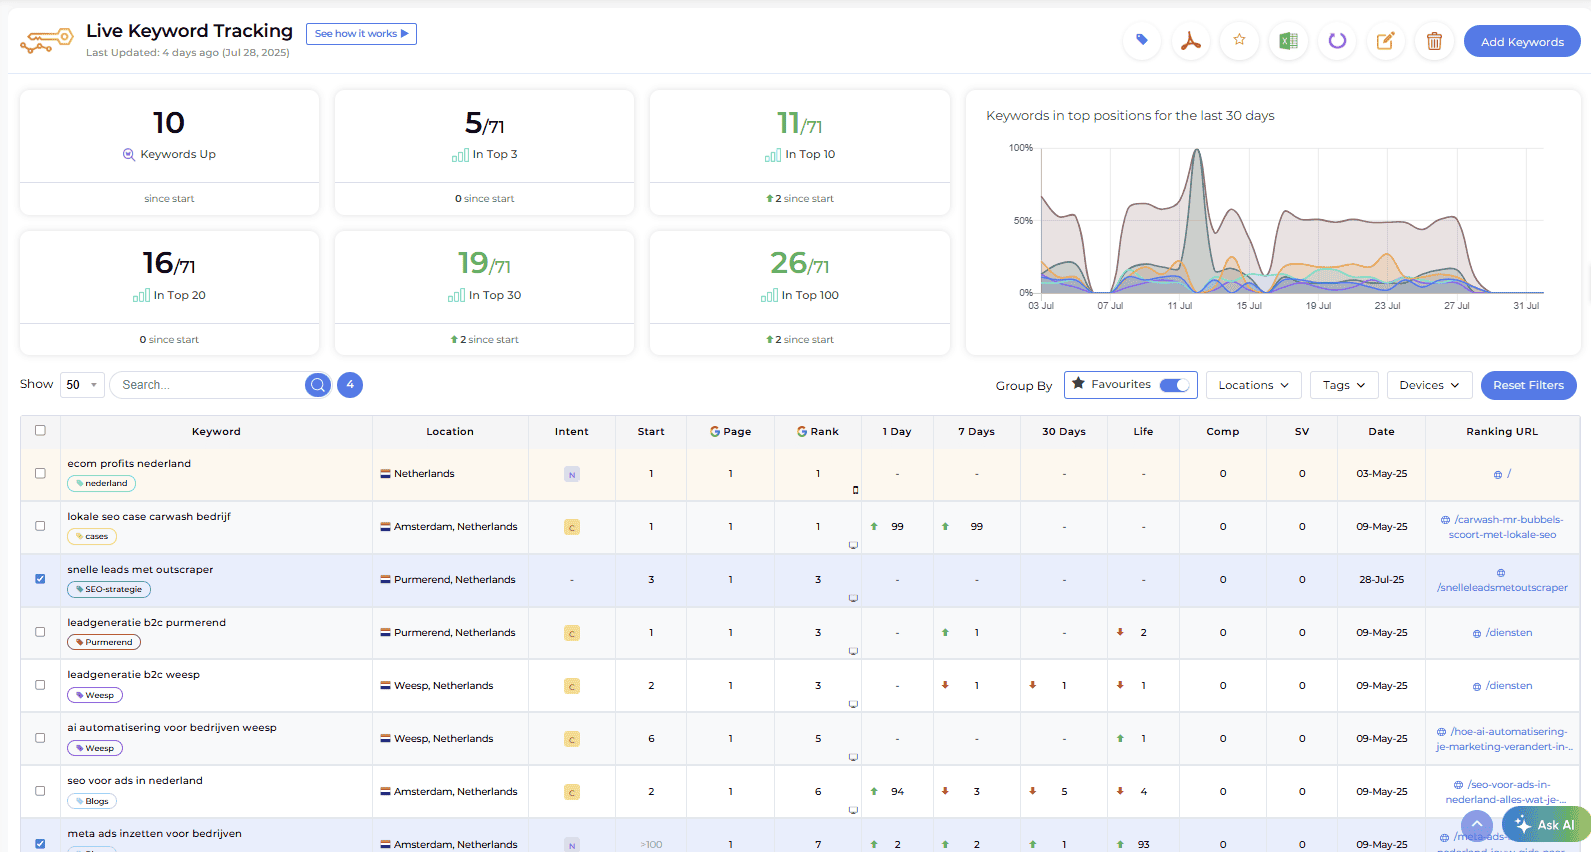Export report via the PDF icon
The height and width of the screenshot is (852, 1591).
point(1190,41)
